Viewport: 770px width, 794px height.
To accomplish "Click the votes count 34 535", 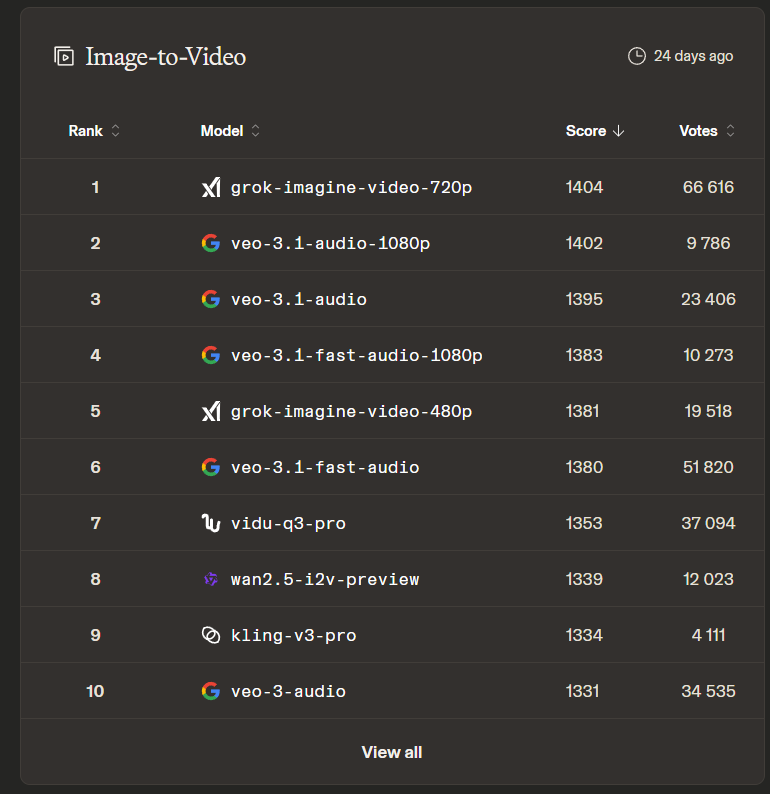I will (708, 691).
